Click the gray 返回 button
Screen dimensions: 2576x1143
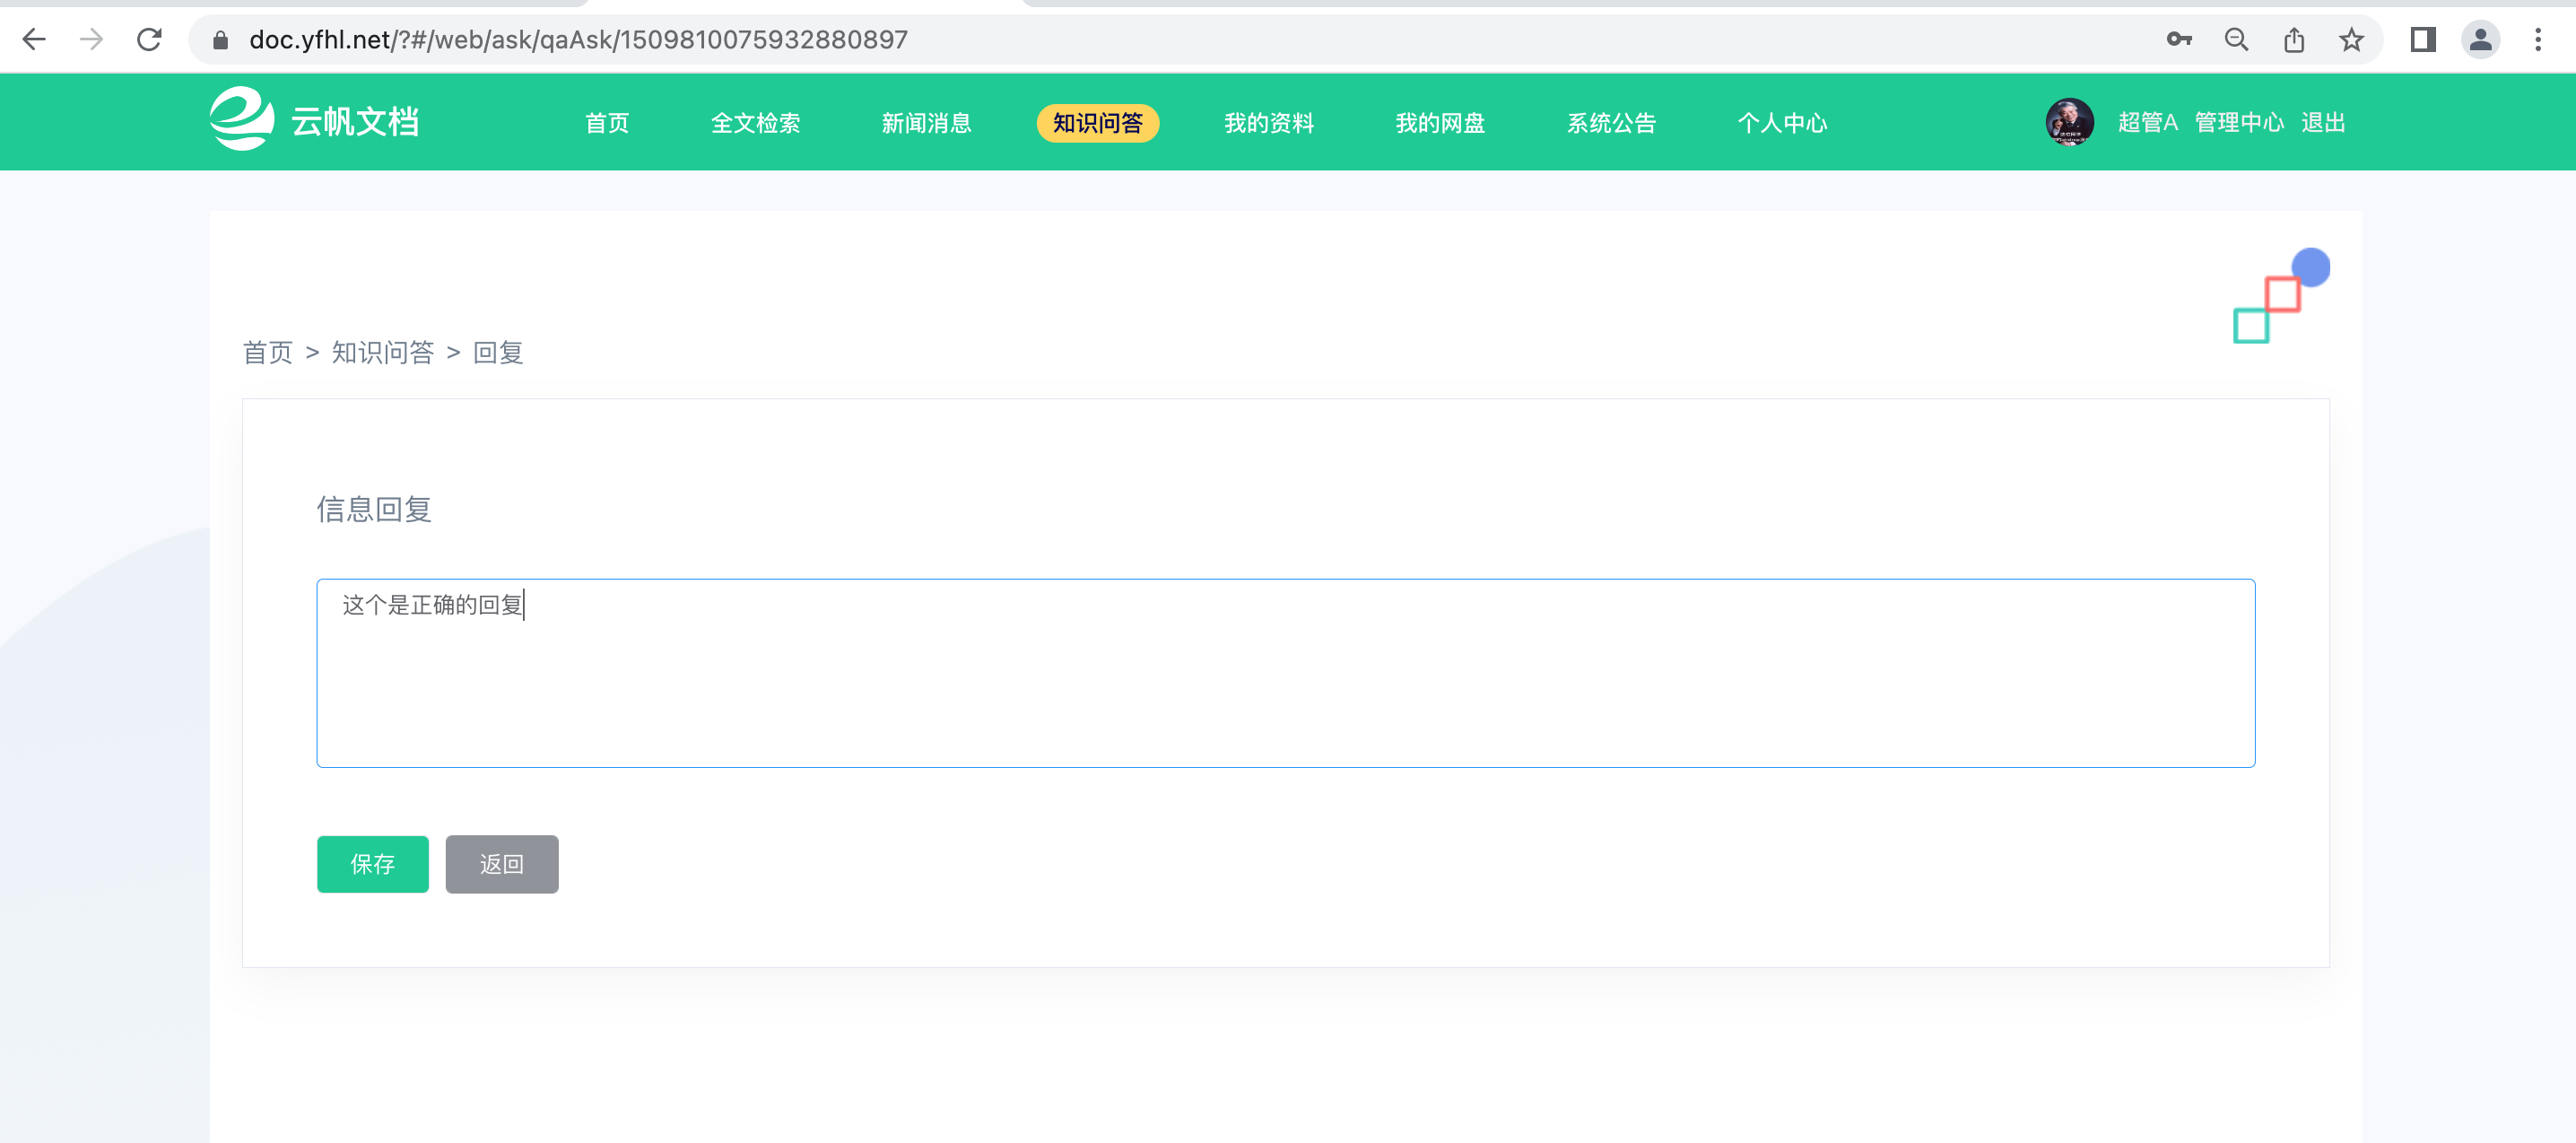[502, 864]
